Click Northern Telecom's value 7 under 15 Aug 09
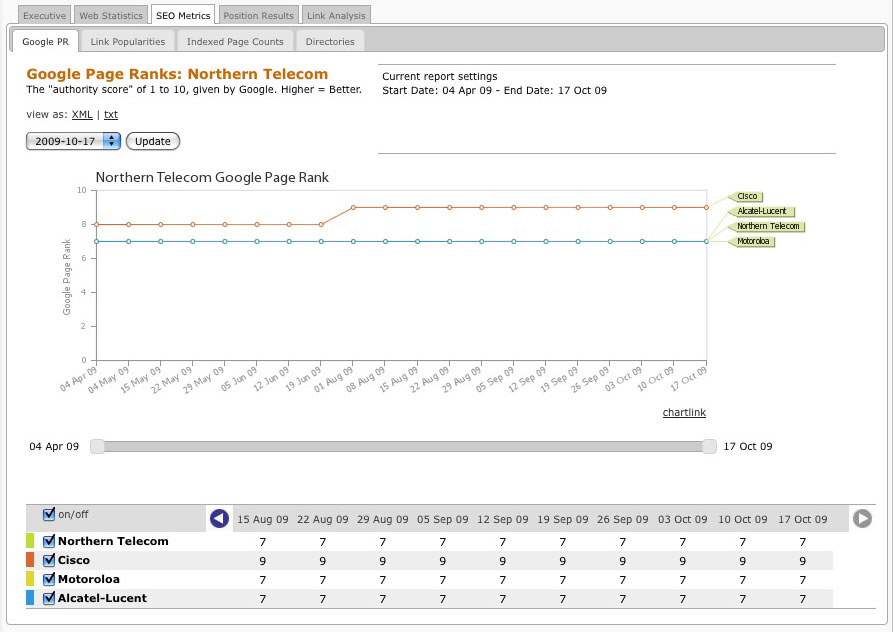 coord(263,542)
